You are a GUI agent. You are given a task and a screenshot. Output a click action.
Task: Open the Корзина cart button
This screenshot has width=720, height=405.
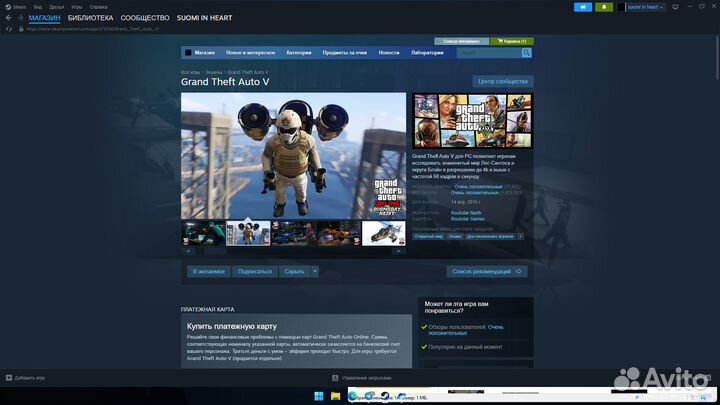click(512, 41)
